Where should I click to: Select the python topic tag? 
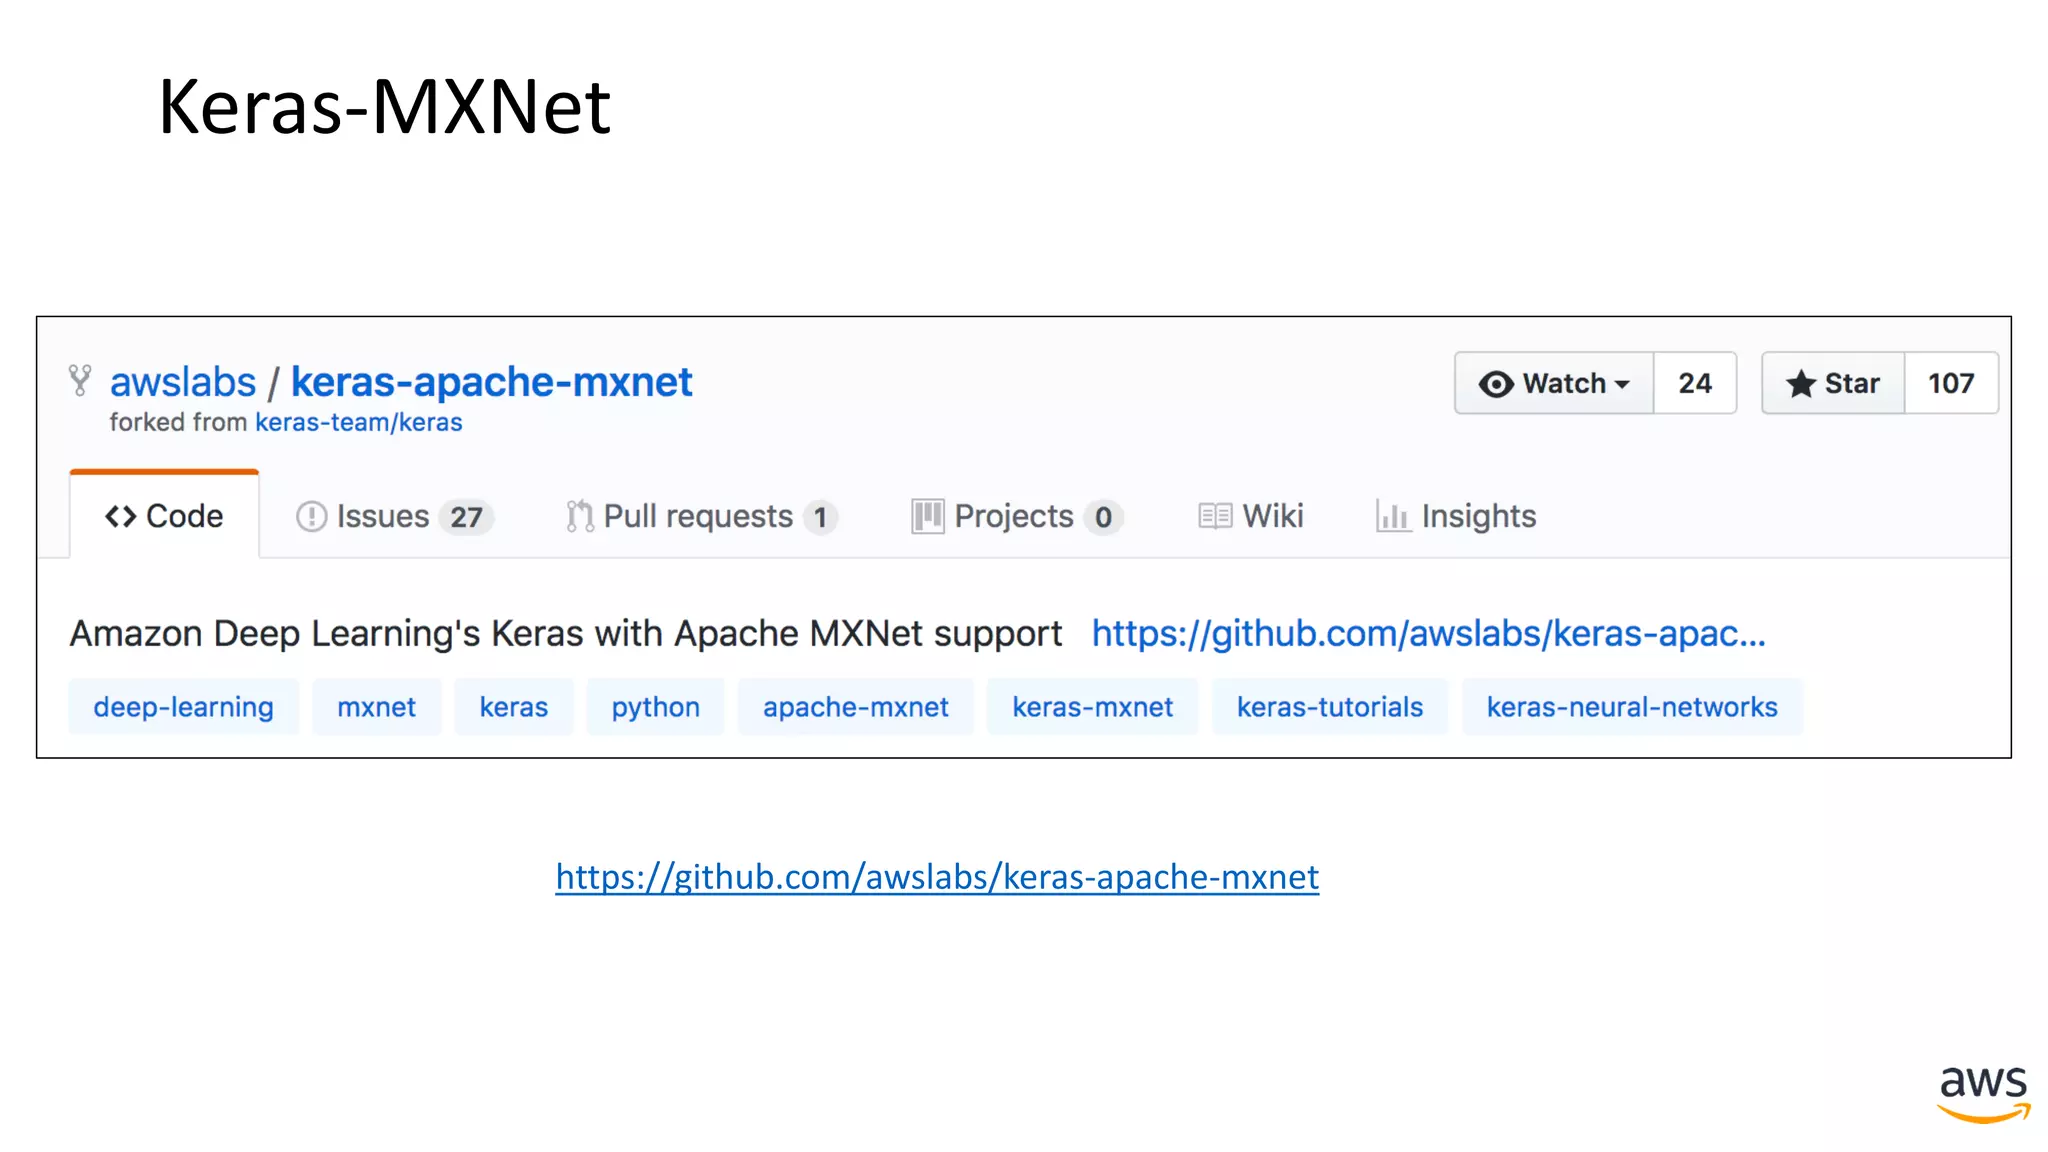(655, 707)
